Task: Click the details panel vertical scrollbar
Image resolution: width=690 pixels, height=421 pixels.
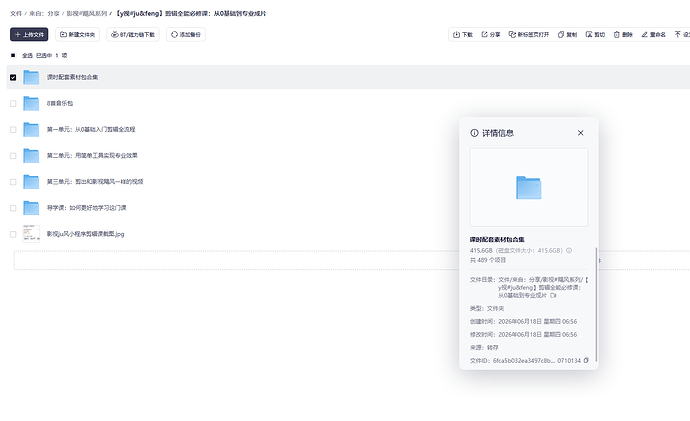Action: tap(596, 304)
